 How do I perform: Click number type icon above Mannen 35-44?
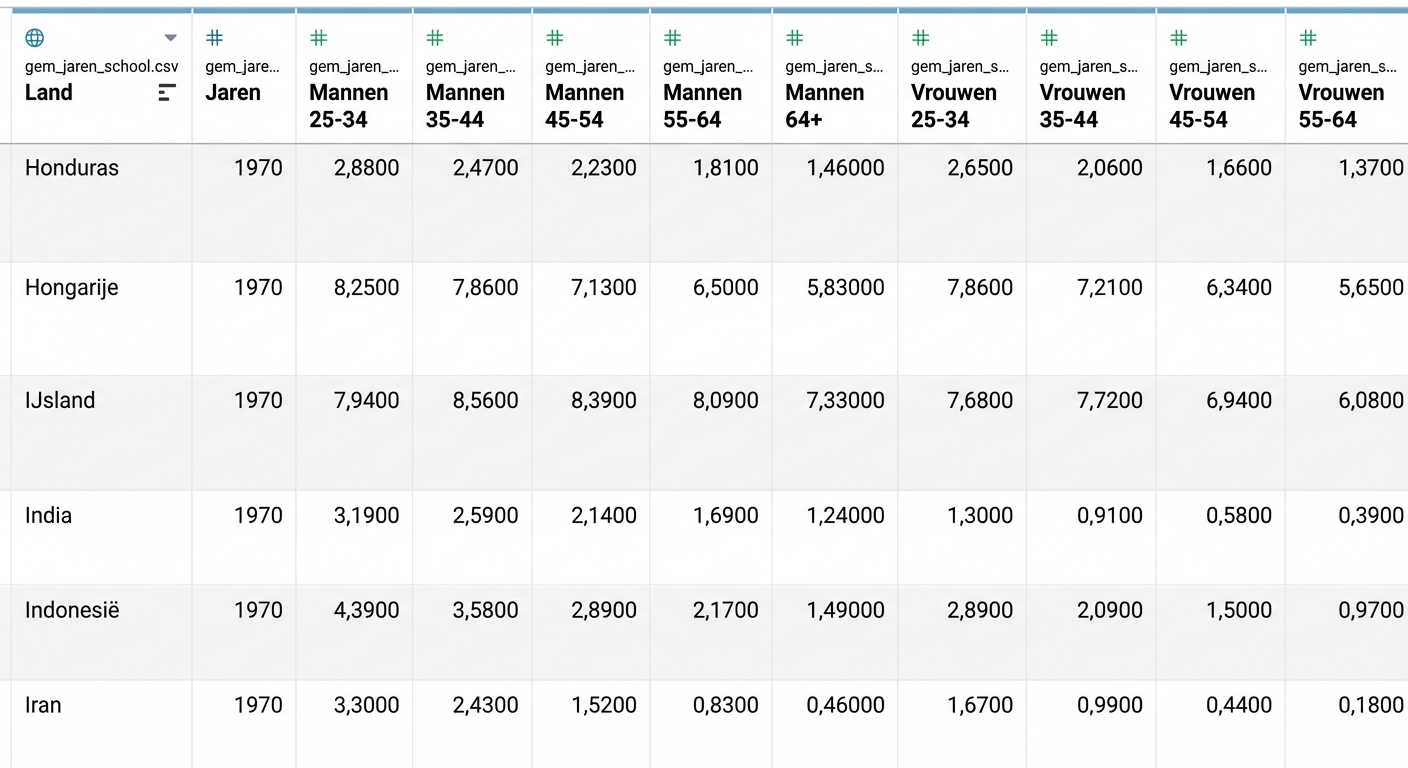pyautogui.click(x=435, y=38)
